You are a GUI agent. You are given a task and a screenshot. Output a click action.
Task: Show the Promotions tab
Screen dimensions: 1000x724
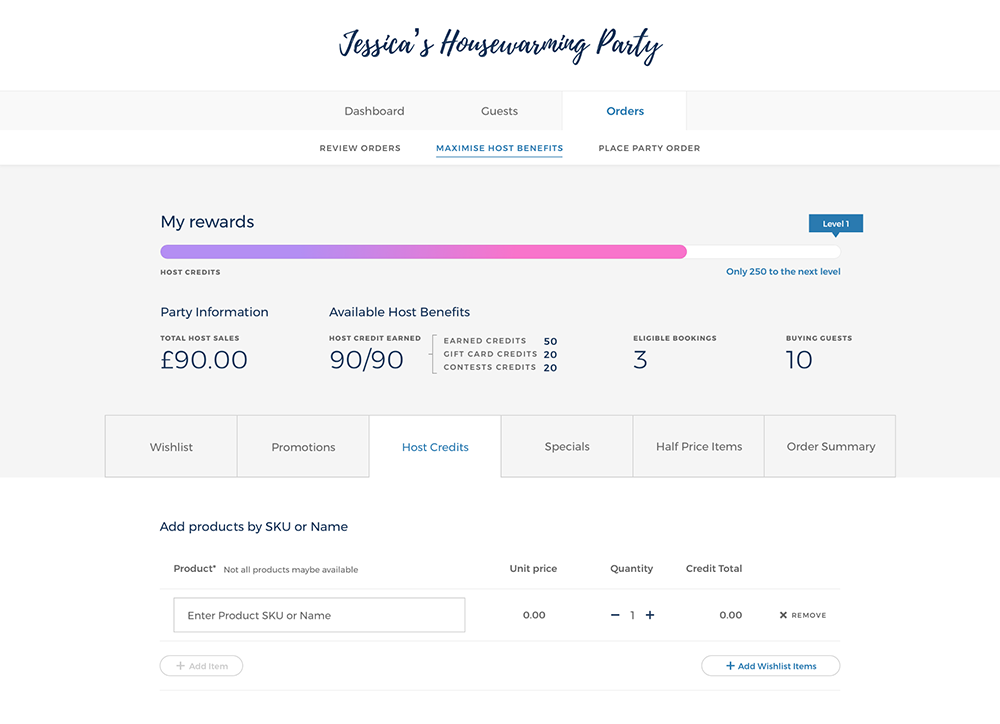click(303, 447)
